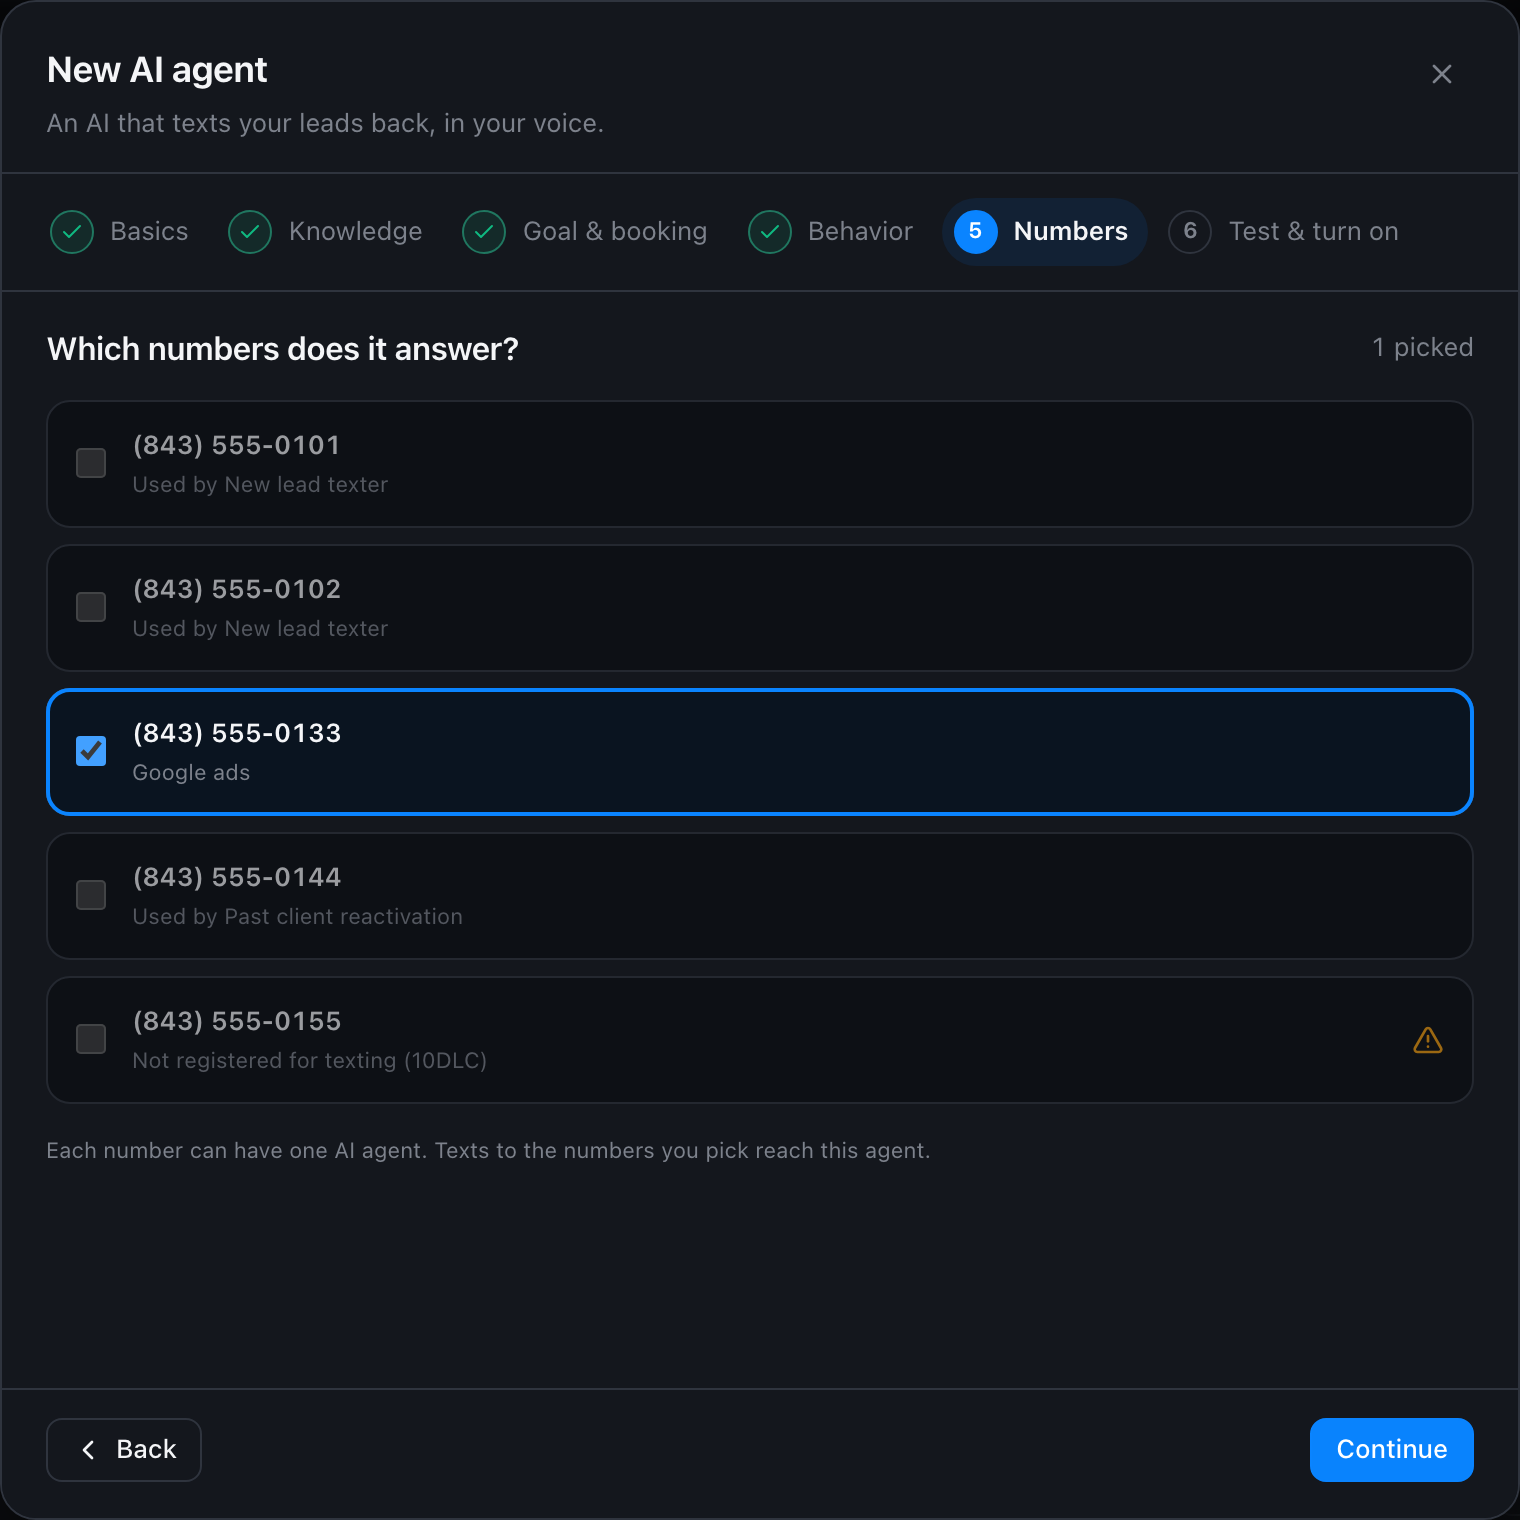The height and width of the screenshot is (1520, 1520).
Task: Jump to Test & turn on step
Action: tap(1284, 232)
